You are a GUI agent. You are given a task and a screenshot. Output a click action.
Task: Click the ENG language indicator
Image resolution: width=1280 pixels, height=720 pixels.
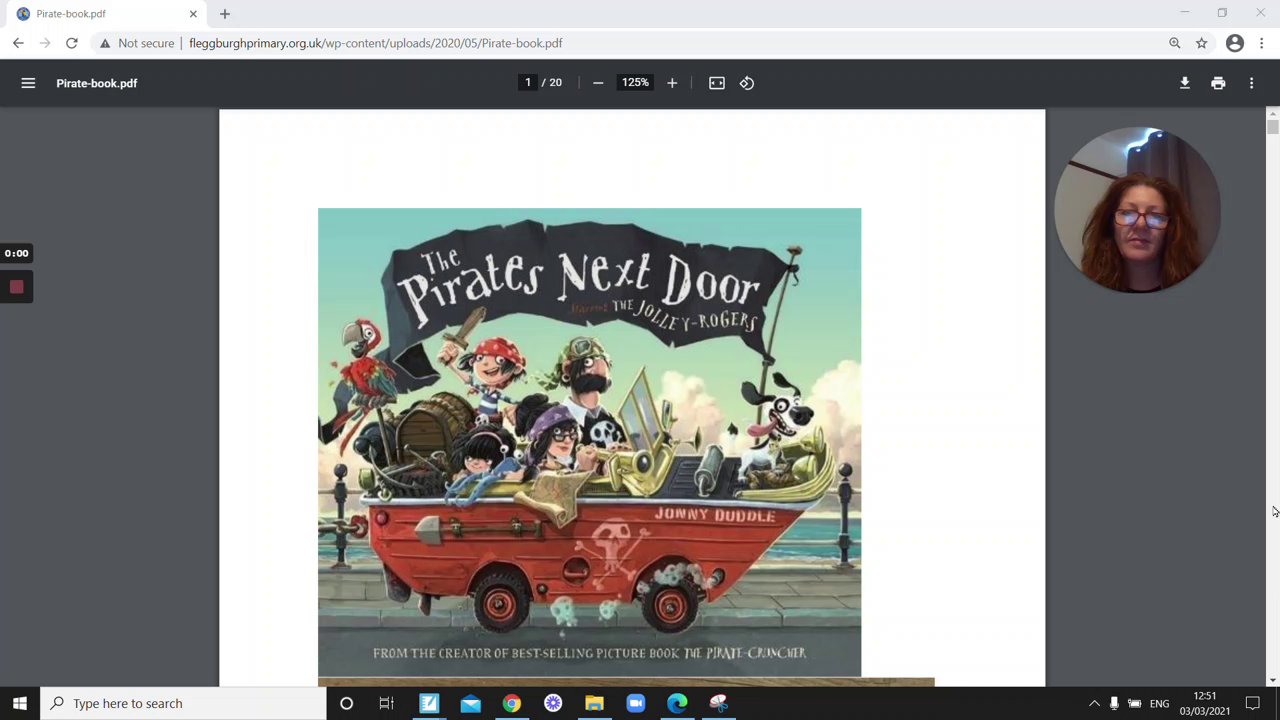click(1159, 703)
